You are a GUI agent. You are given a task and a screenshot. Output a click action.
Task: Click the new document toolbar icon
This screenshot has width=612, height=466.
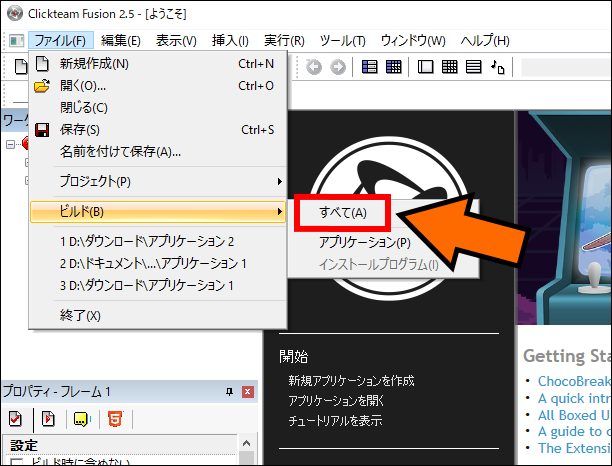click(21, 67)
